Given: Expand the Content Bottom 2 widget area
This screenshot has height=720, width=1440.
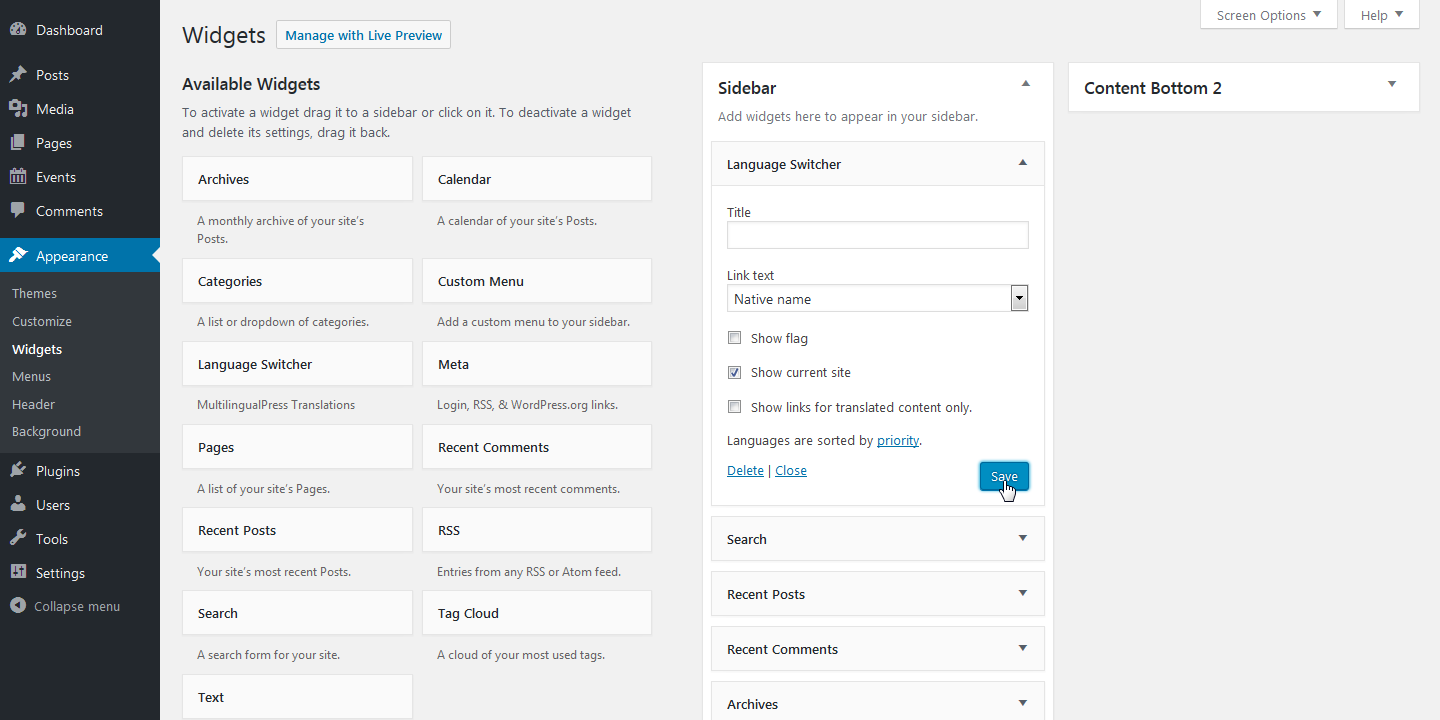Looking at the screenshot, I should pos(1390,85).
